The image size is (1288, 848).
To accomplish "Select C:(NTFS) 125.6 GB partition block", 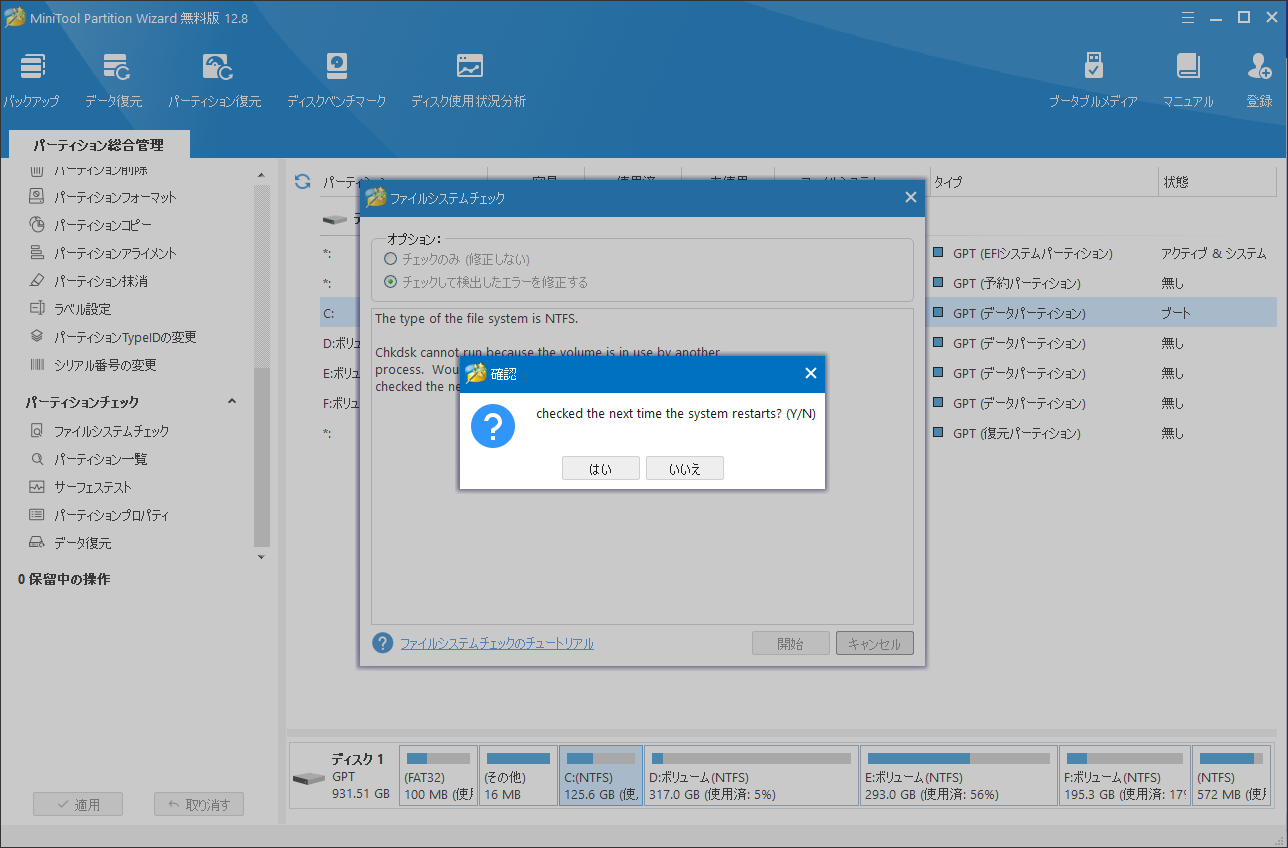I will click(601, 775).
